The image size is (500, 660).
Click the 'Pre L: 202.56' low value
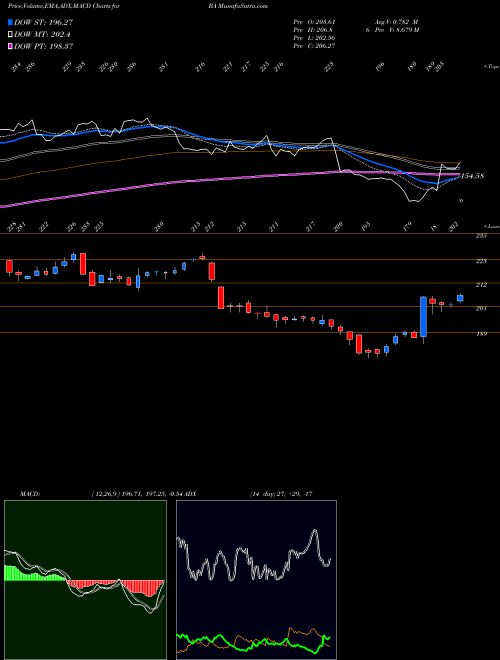click(314, 38)
